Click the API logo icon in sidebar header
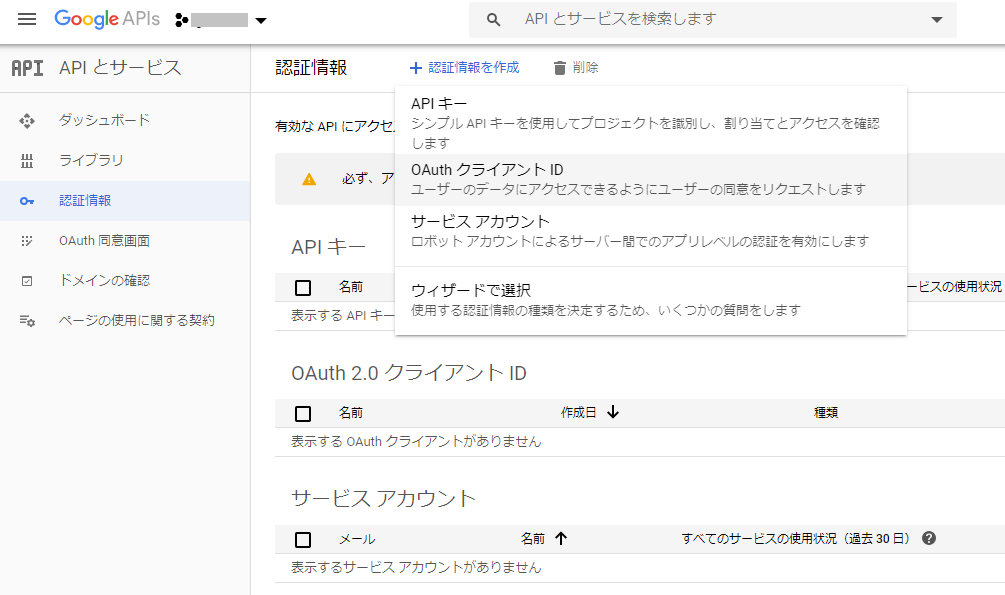This screenshot has height=595, width=1005. click(x=28, y=68)
